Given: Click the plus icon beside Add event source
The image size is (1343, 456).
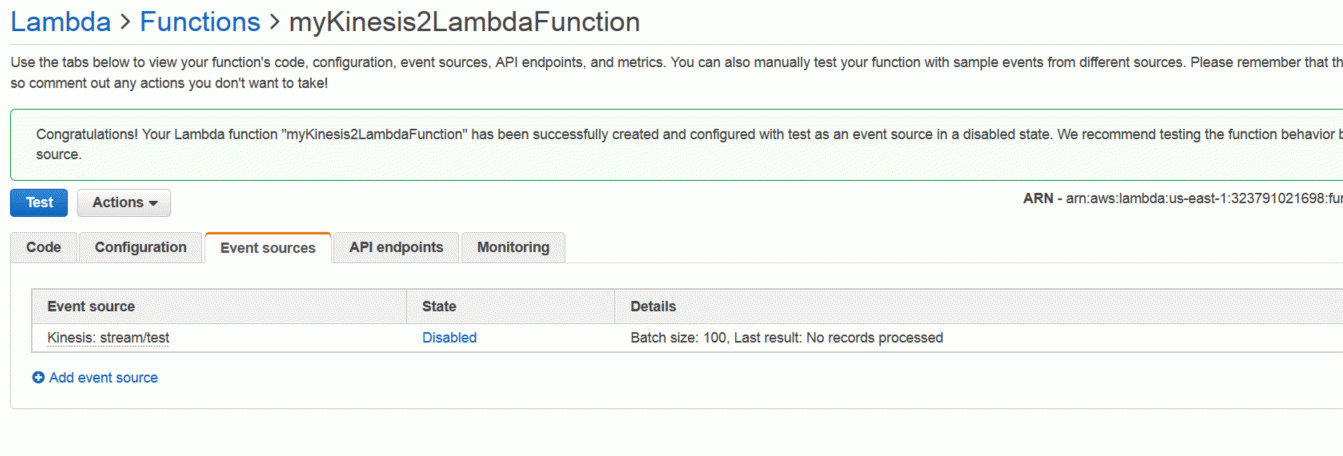Looking at the screenshot, I should pos(38,378).
